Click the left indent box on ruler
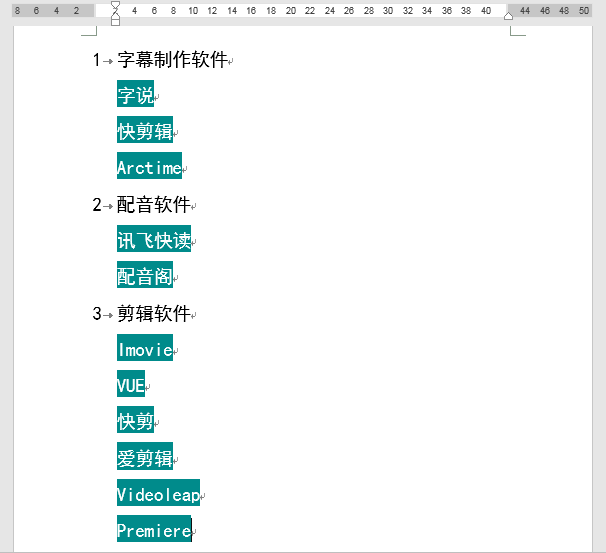 click(x=115, y=22)
